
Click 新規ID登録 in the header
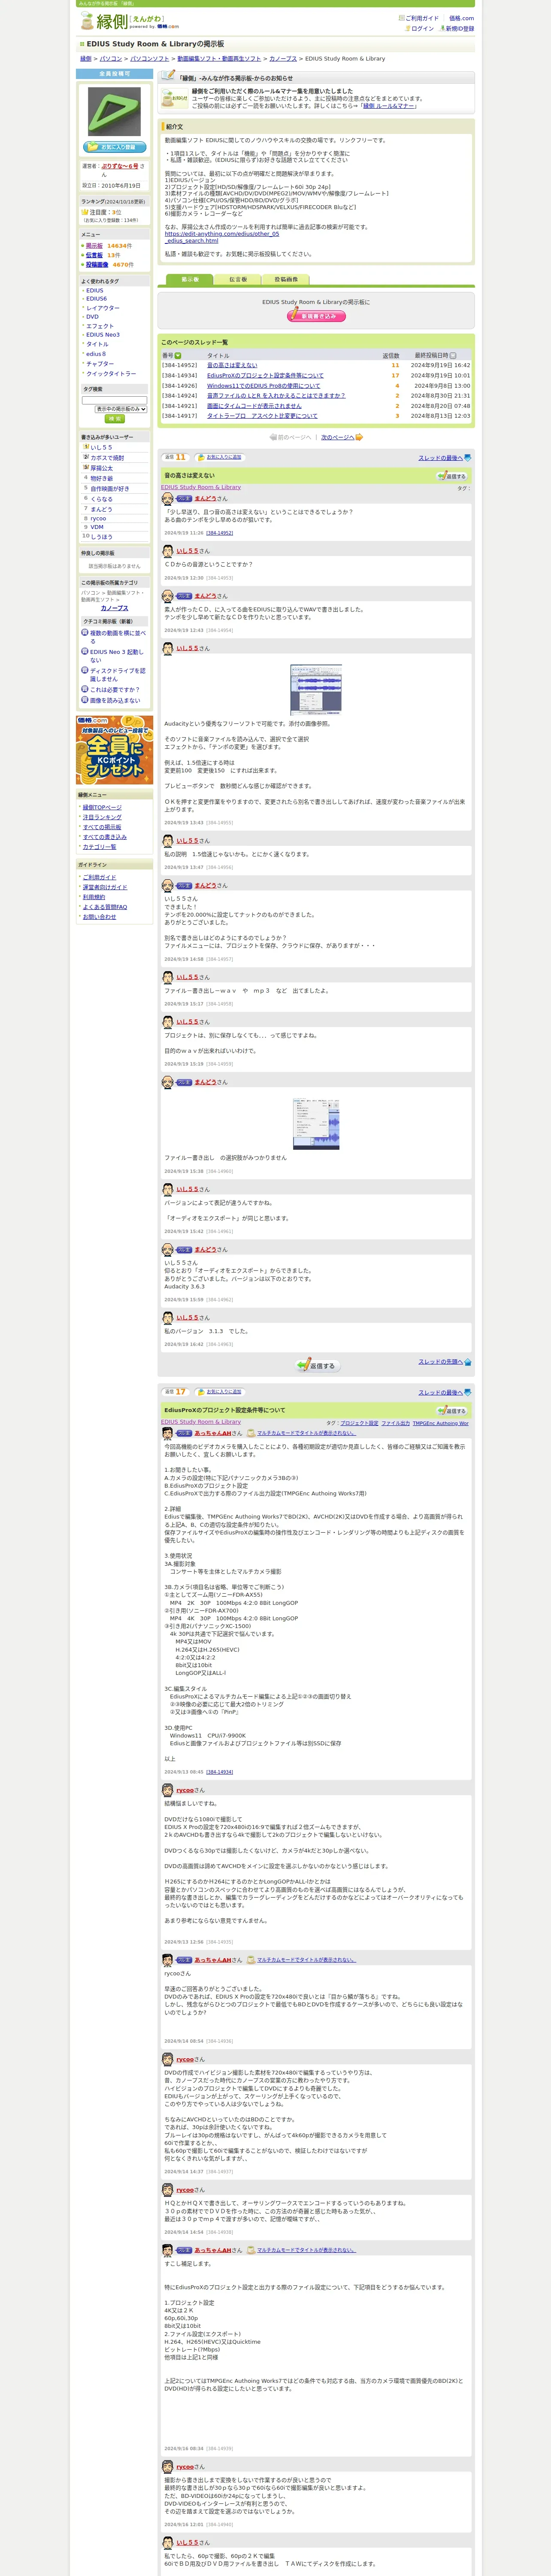[459, 29]
